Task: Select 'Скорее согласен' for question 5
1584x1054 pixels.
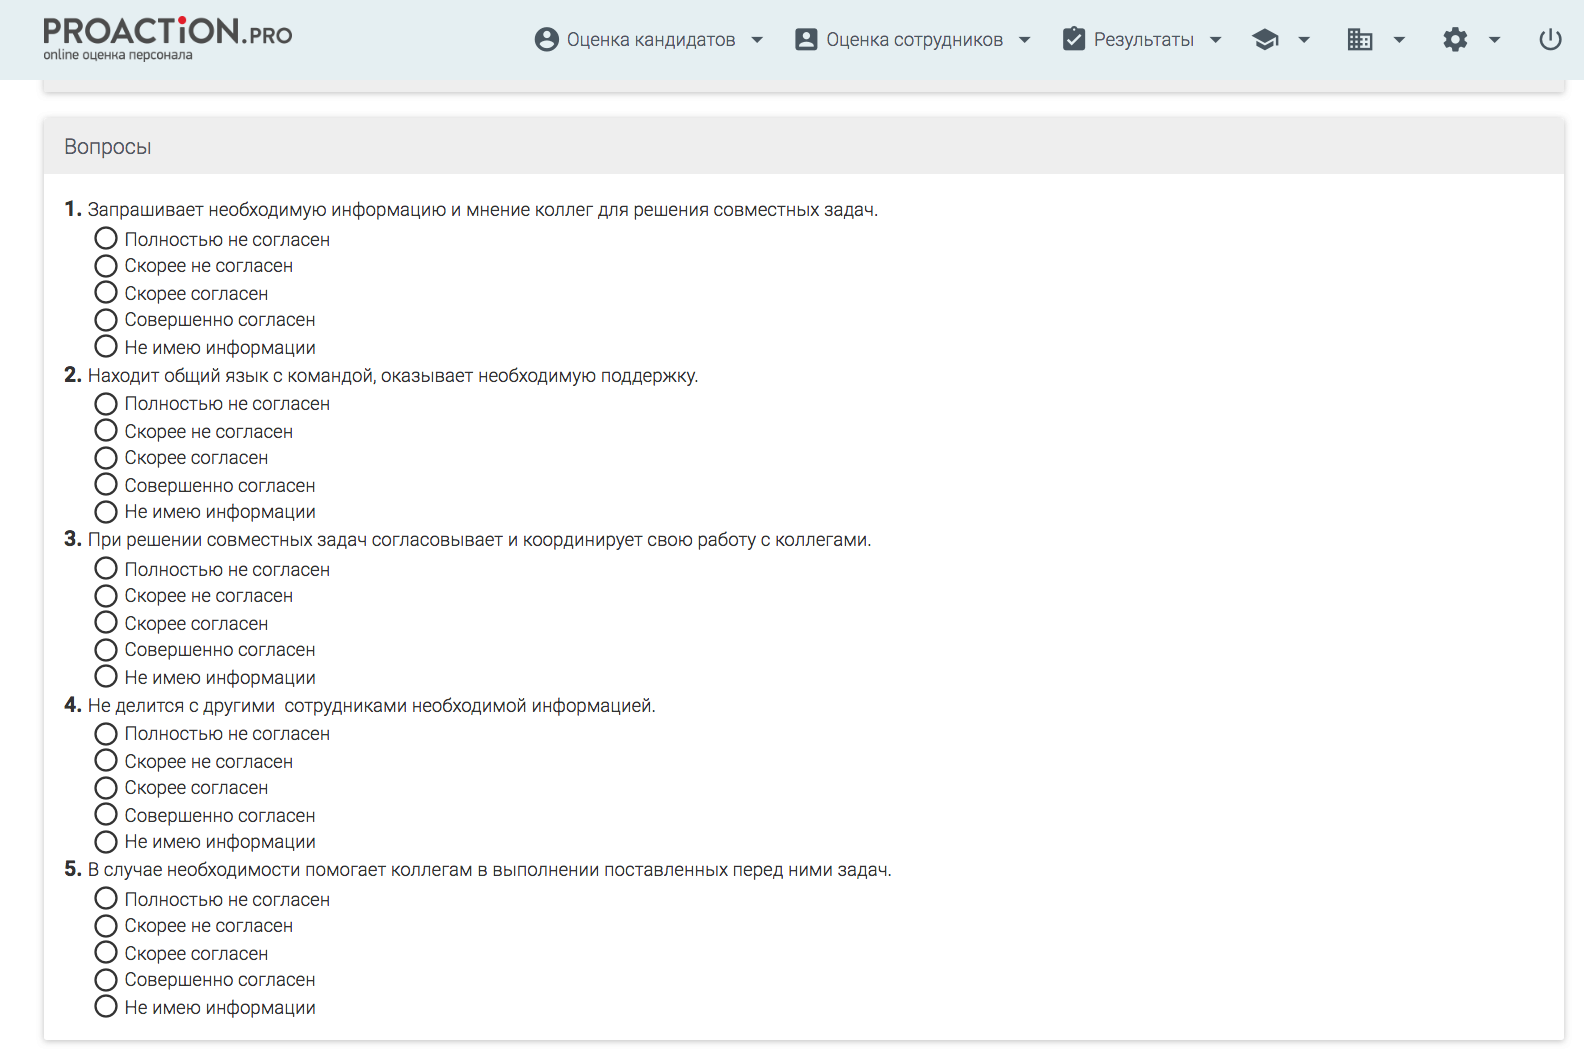Action: coord(106,952)
